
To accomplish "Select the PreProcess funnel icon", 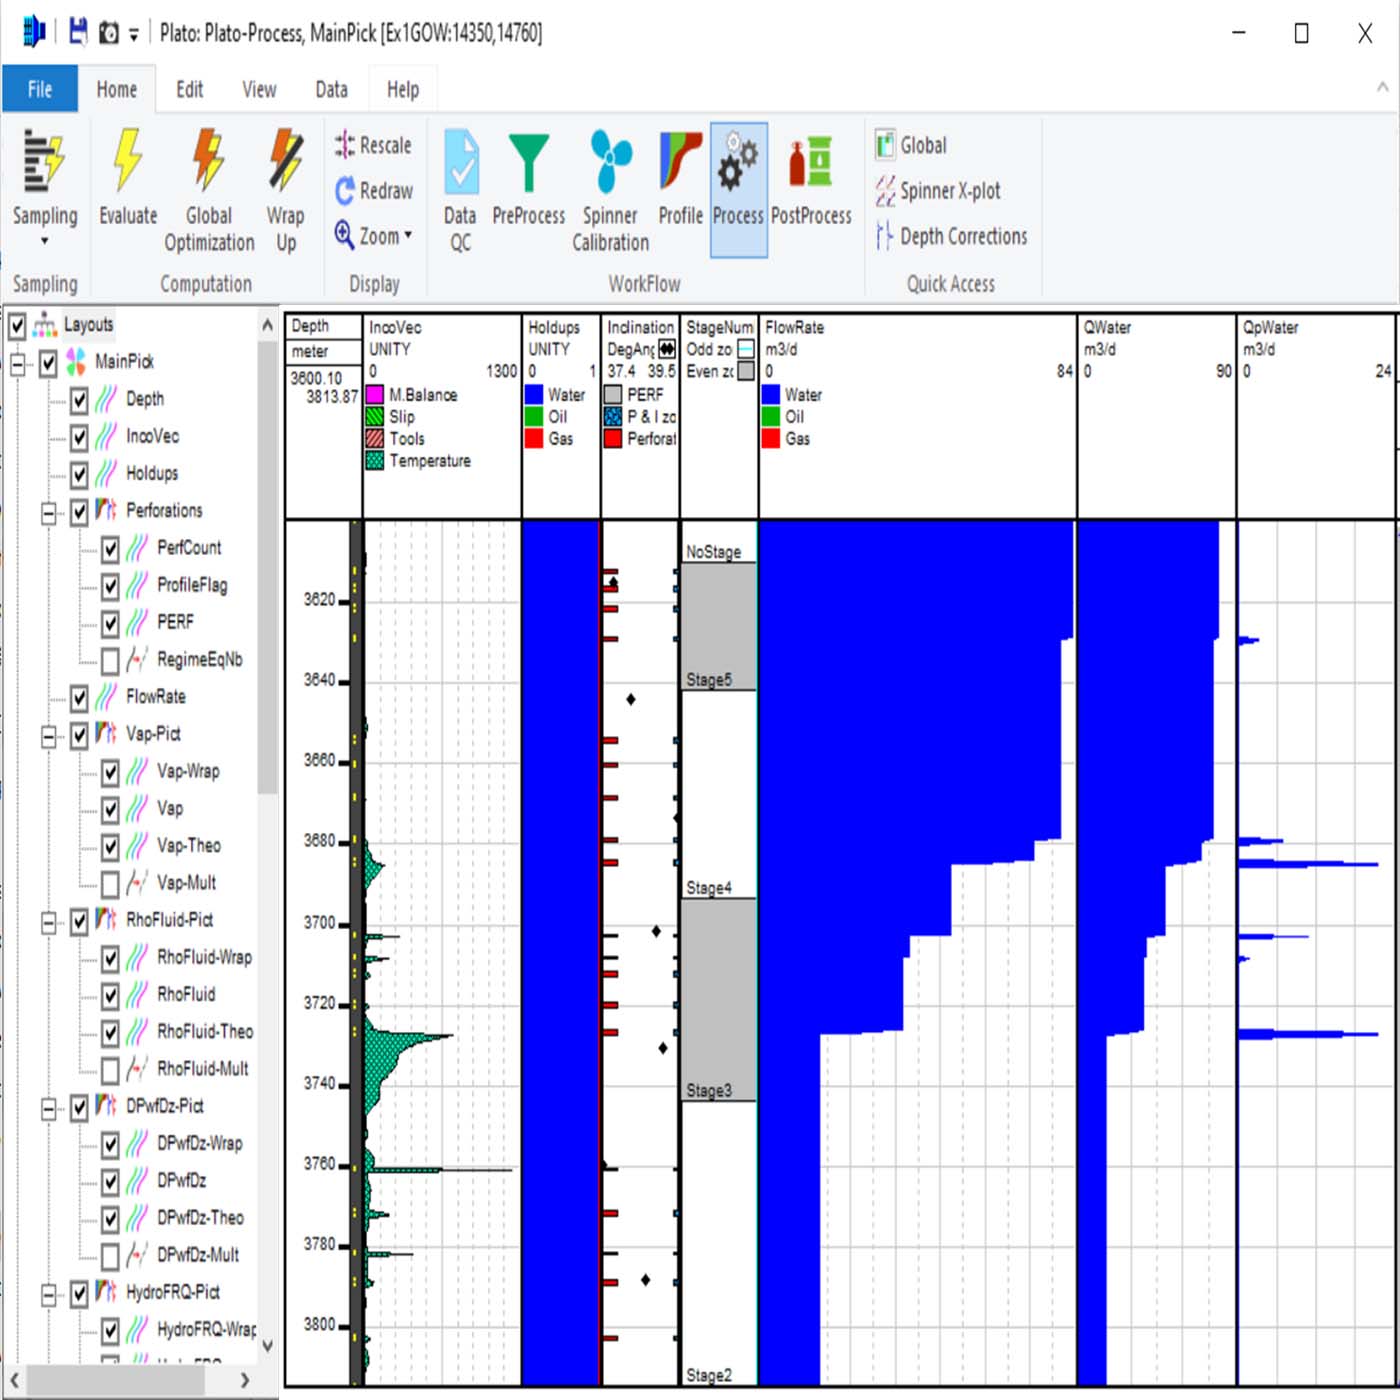I will tap(528, 162).
